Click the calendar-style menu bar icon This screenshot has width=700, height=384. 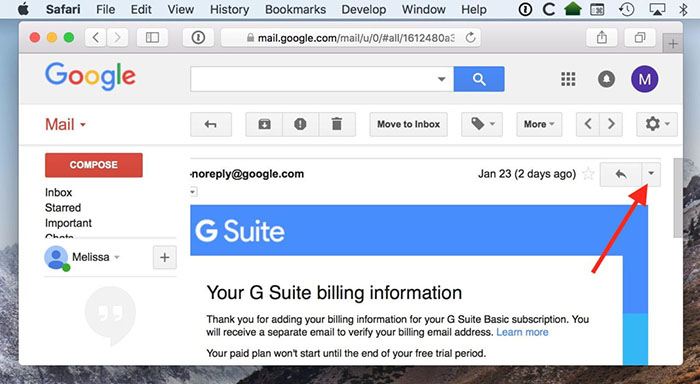point(597,9)
